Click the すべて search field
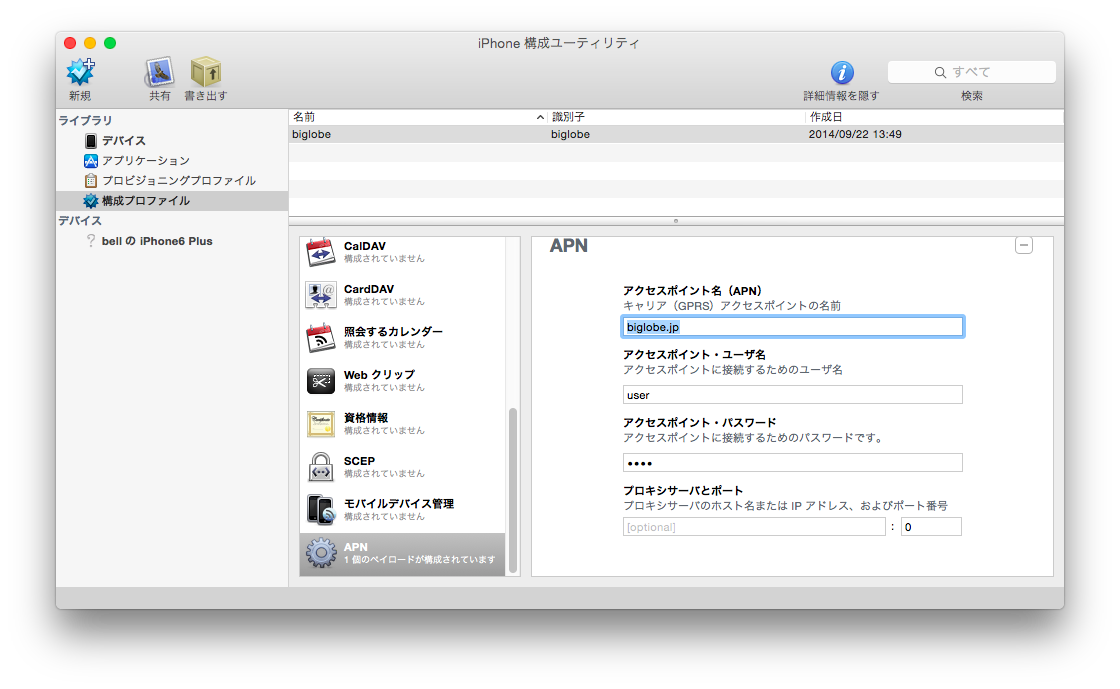This screenshot has width=1120, height=689. [971, 72]
